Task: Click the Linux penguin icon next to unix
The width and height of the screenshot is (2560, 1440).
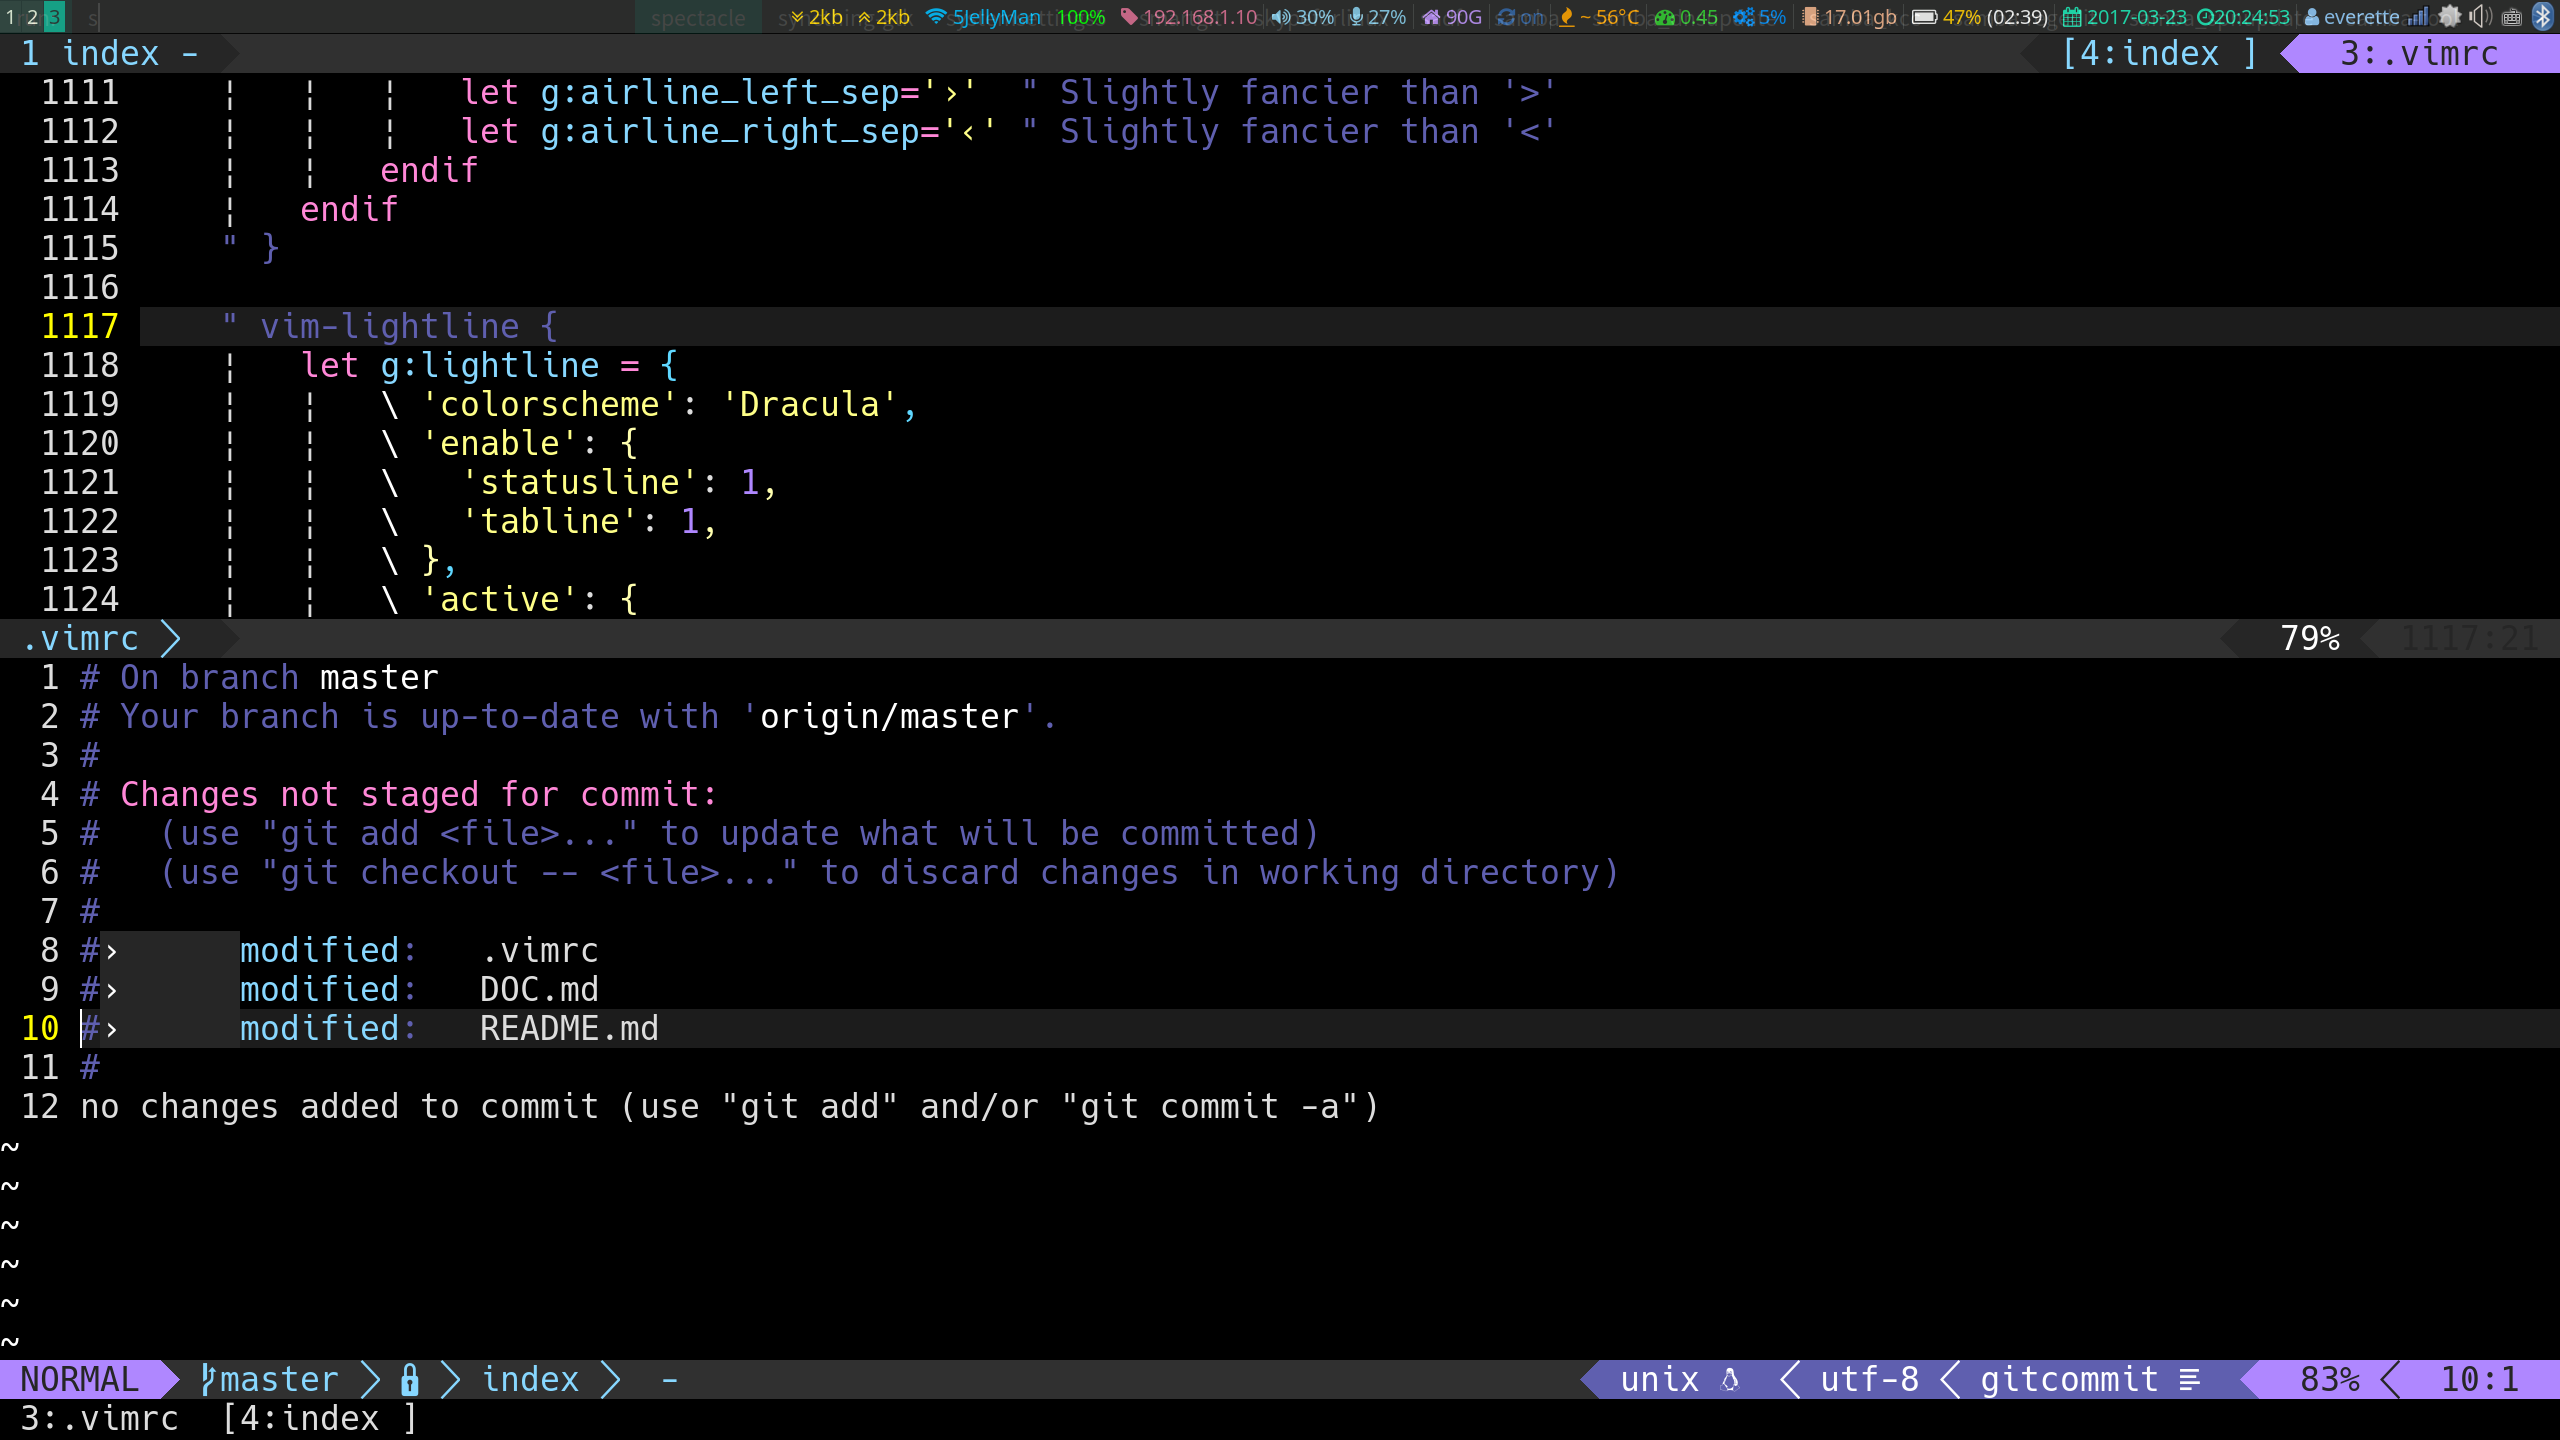Action: 1730,1380
